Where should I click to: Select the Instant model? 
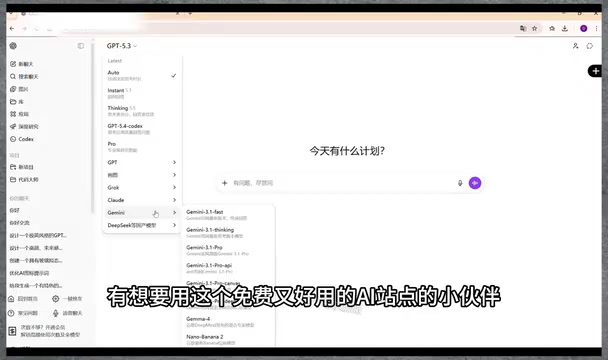[142, 93]
